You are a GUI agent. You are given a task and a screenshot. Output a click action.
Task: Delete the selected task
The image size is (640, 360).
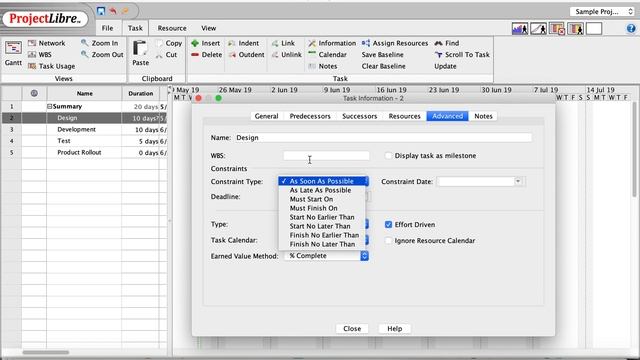[x=207, y=54]
